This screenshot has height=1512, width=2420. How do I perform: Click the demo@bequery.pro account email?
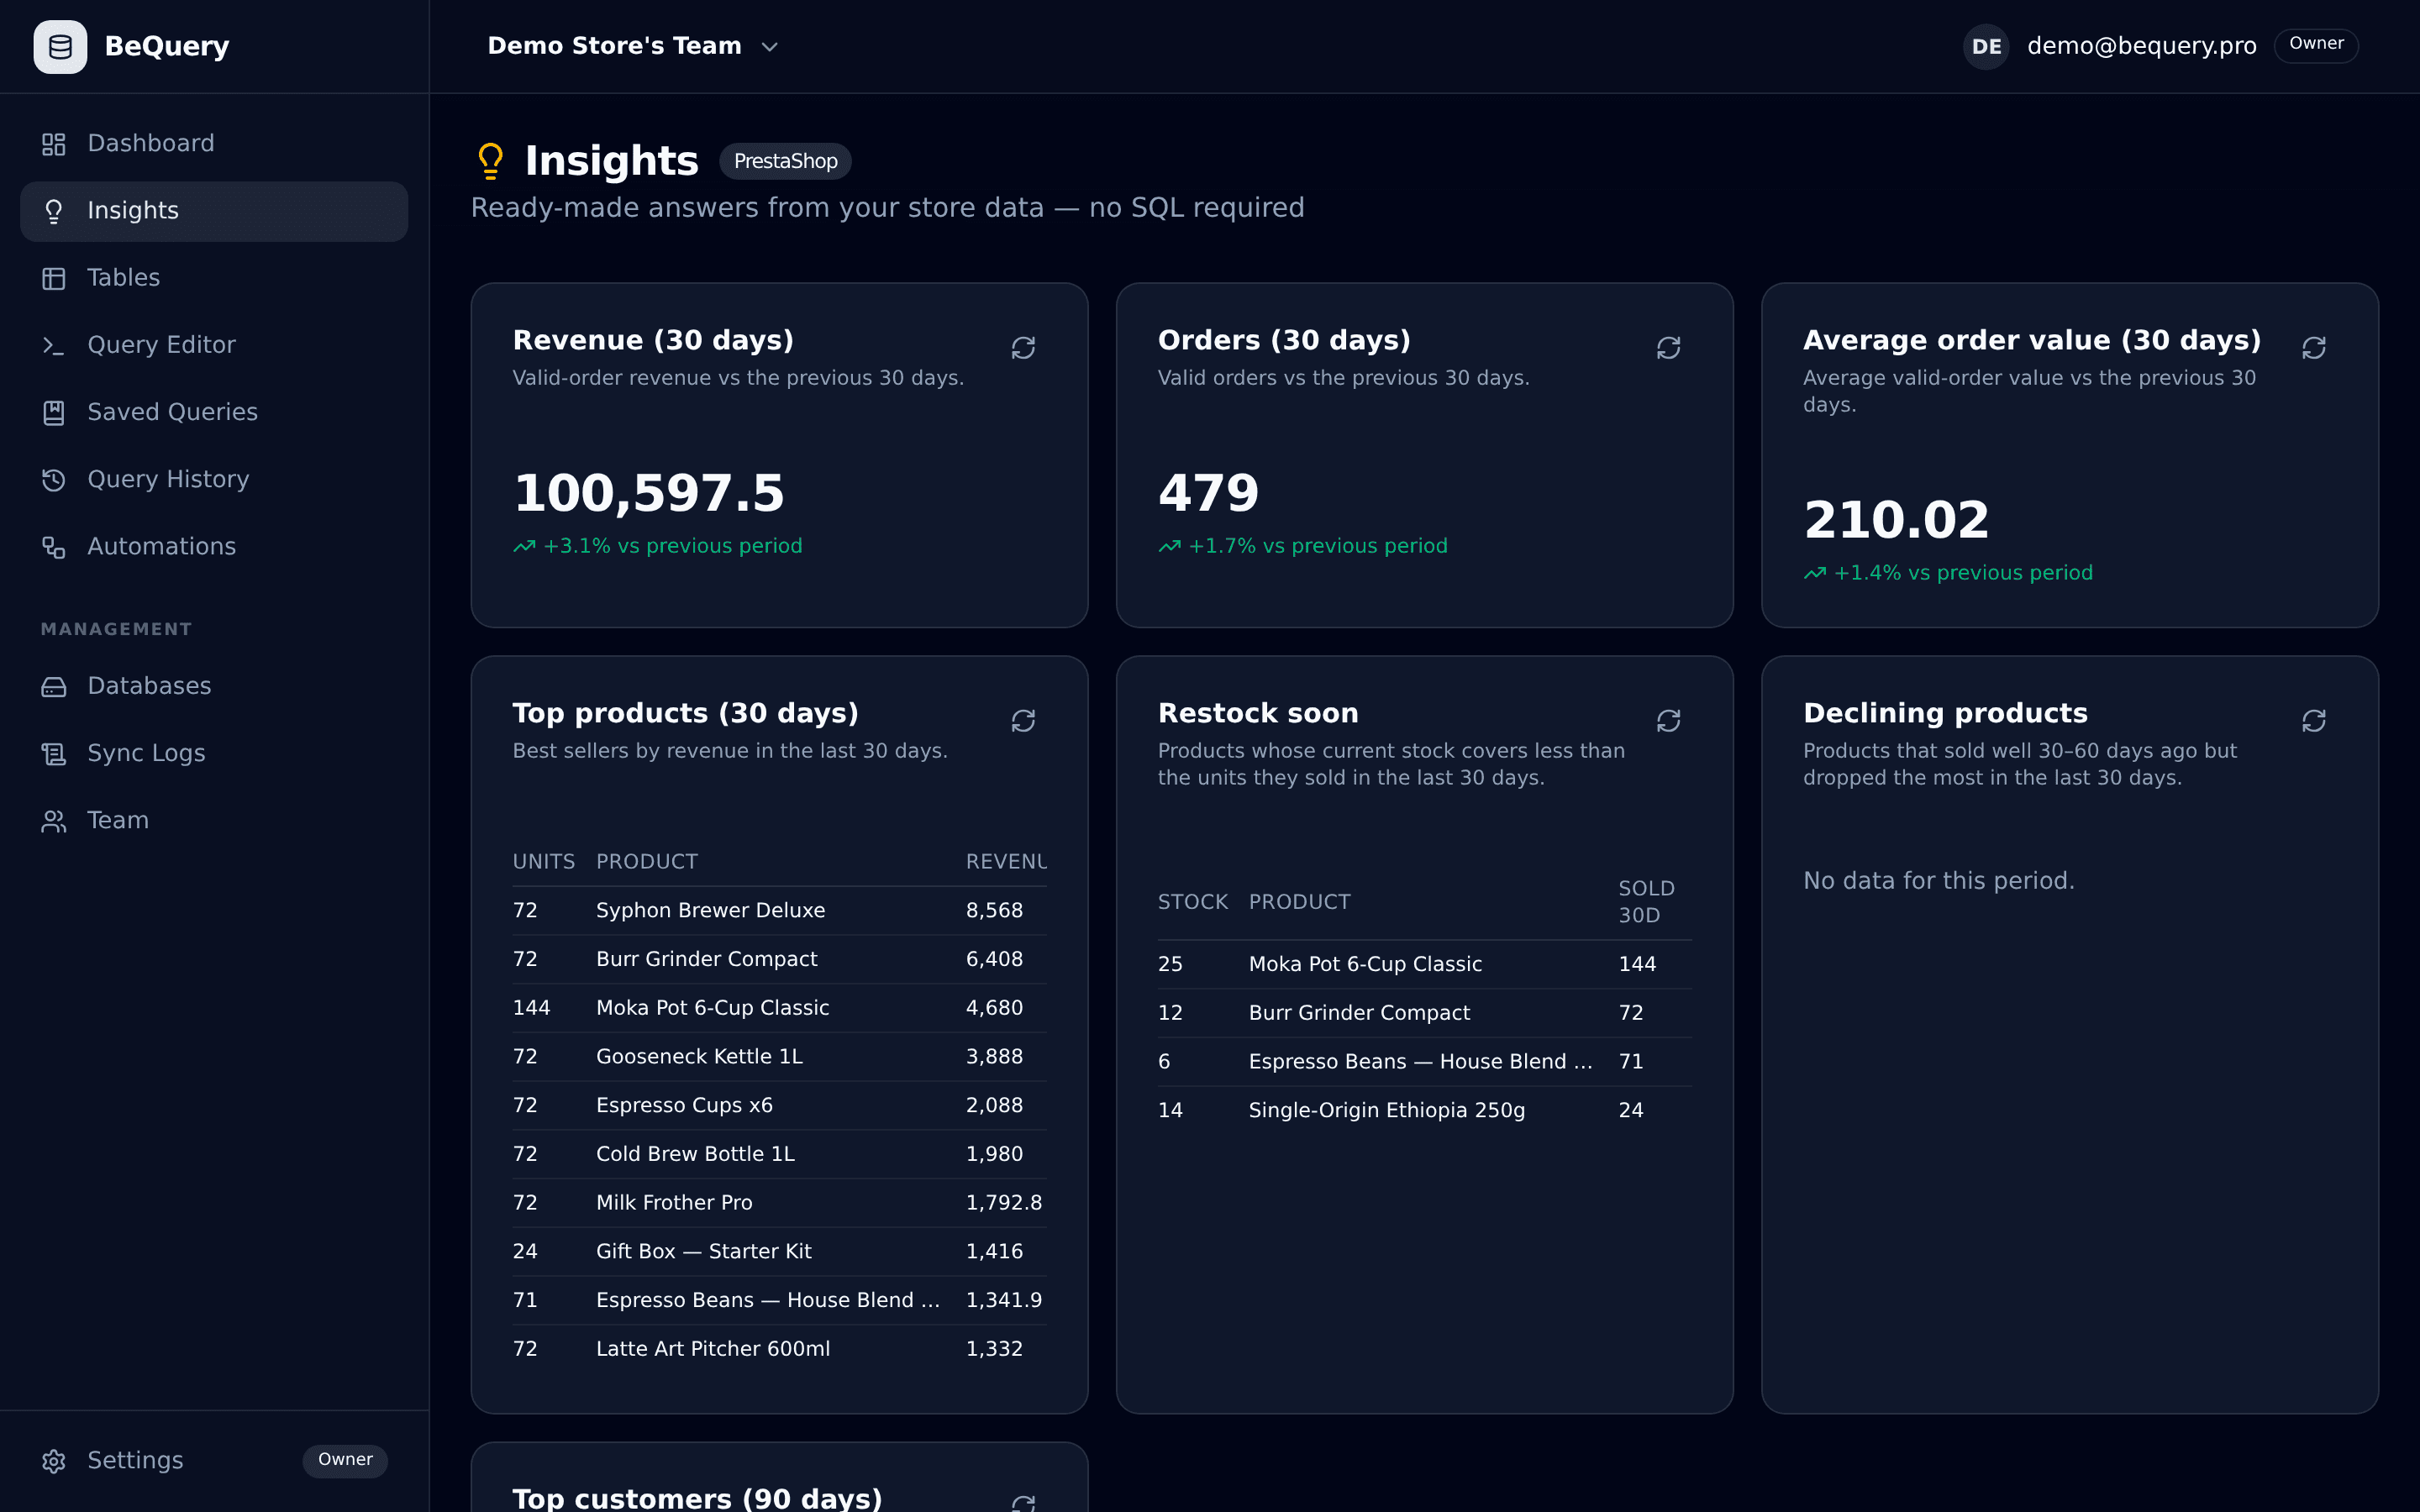[2141, 46]
